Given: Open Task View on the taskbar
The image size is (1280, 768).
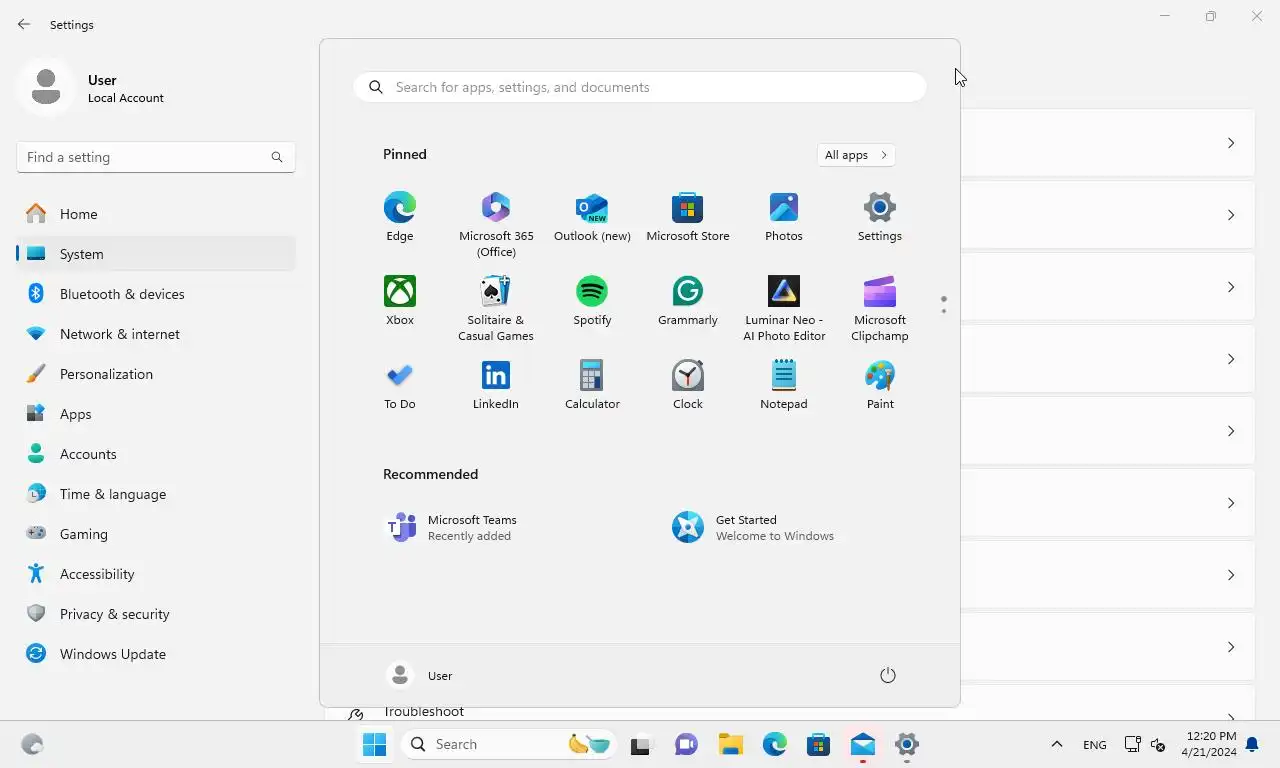Looking at the screenshot, I should pyautogui.click(x=641, y=744).
